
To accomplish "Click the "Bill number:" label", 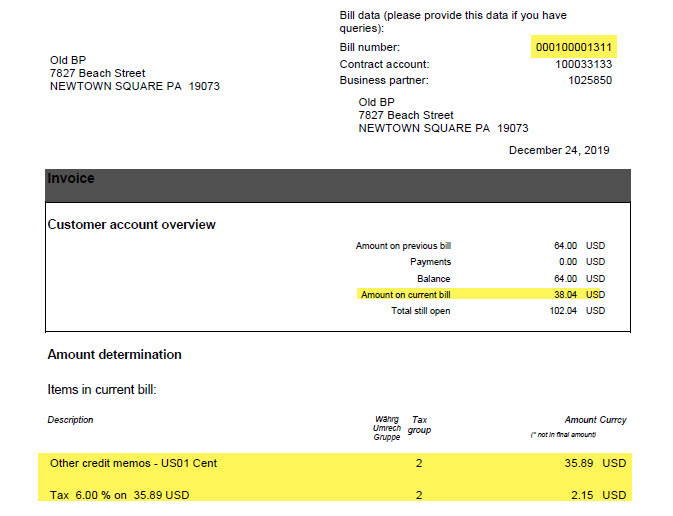I will (x=370, y=47).
